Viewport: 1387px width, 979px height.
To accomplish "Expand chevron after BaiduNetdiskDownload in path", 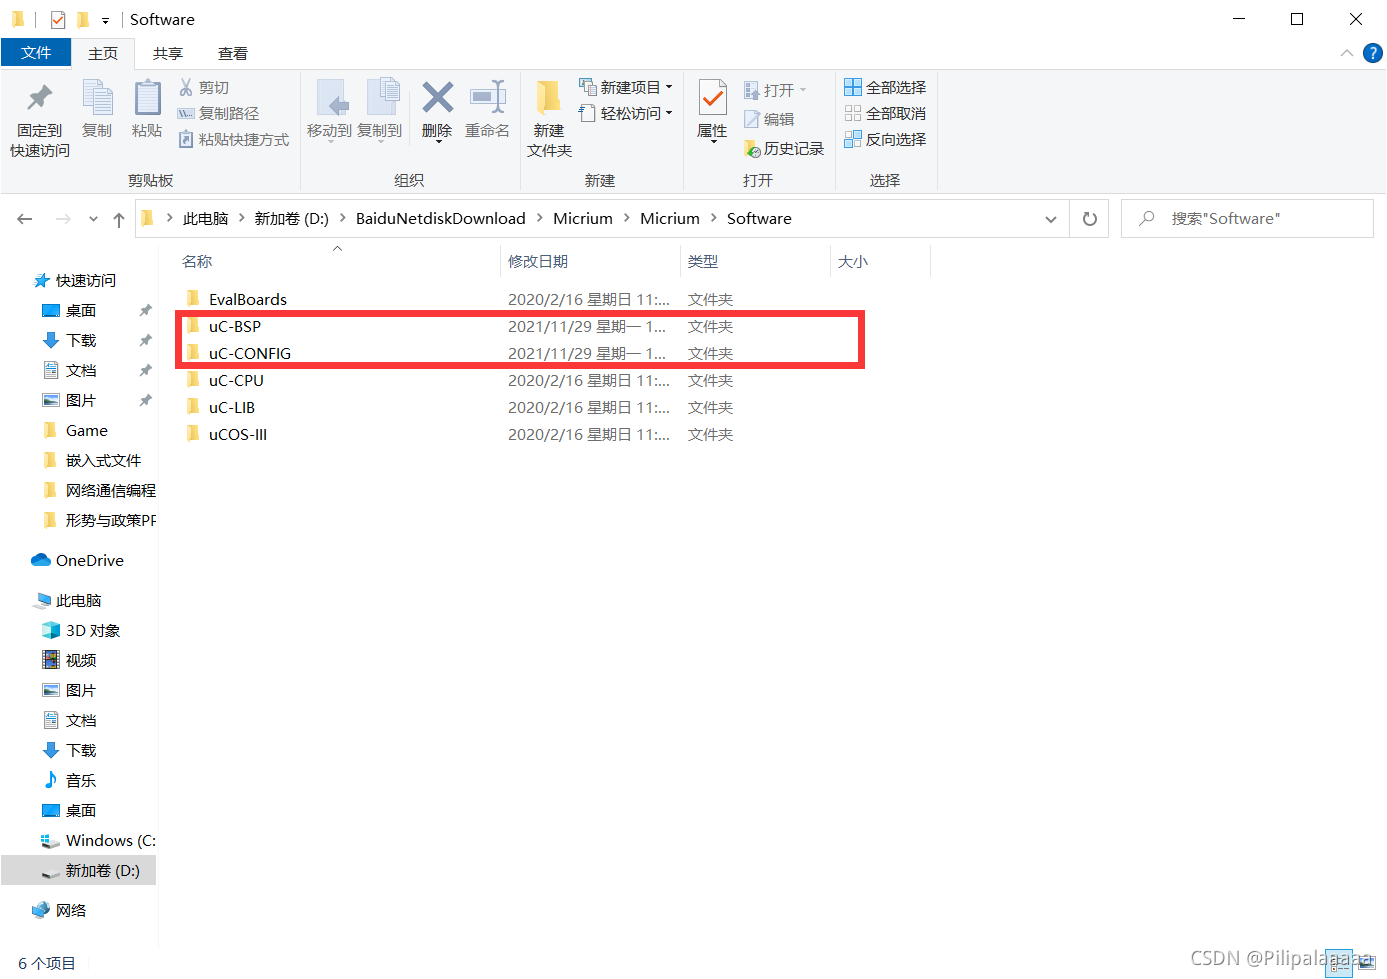I will click(x=541, y=218).
